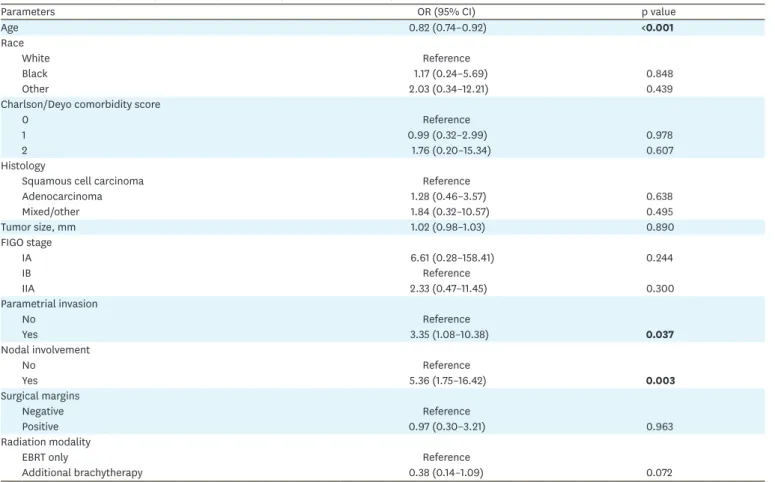Click the p value column header

click(659, 12)
